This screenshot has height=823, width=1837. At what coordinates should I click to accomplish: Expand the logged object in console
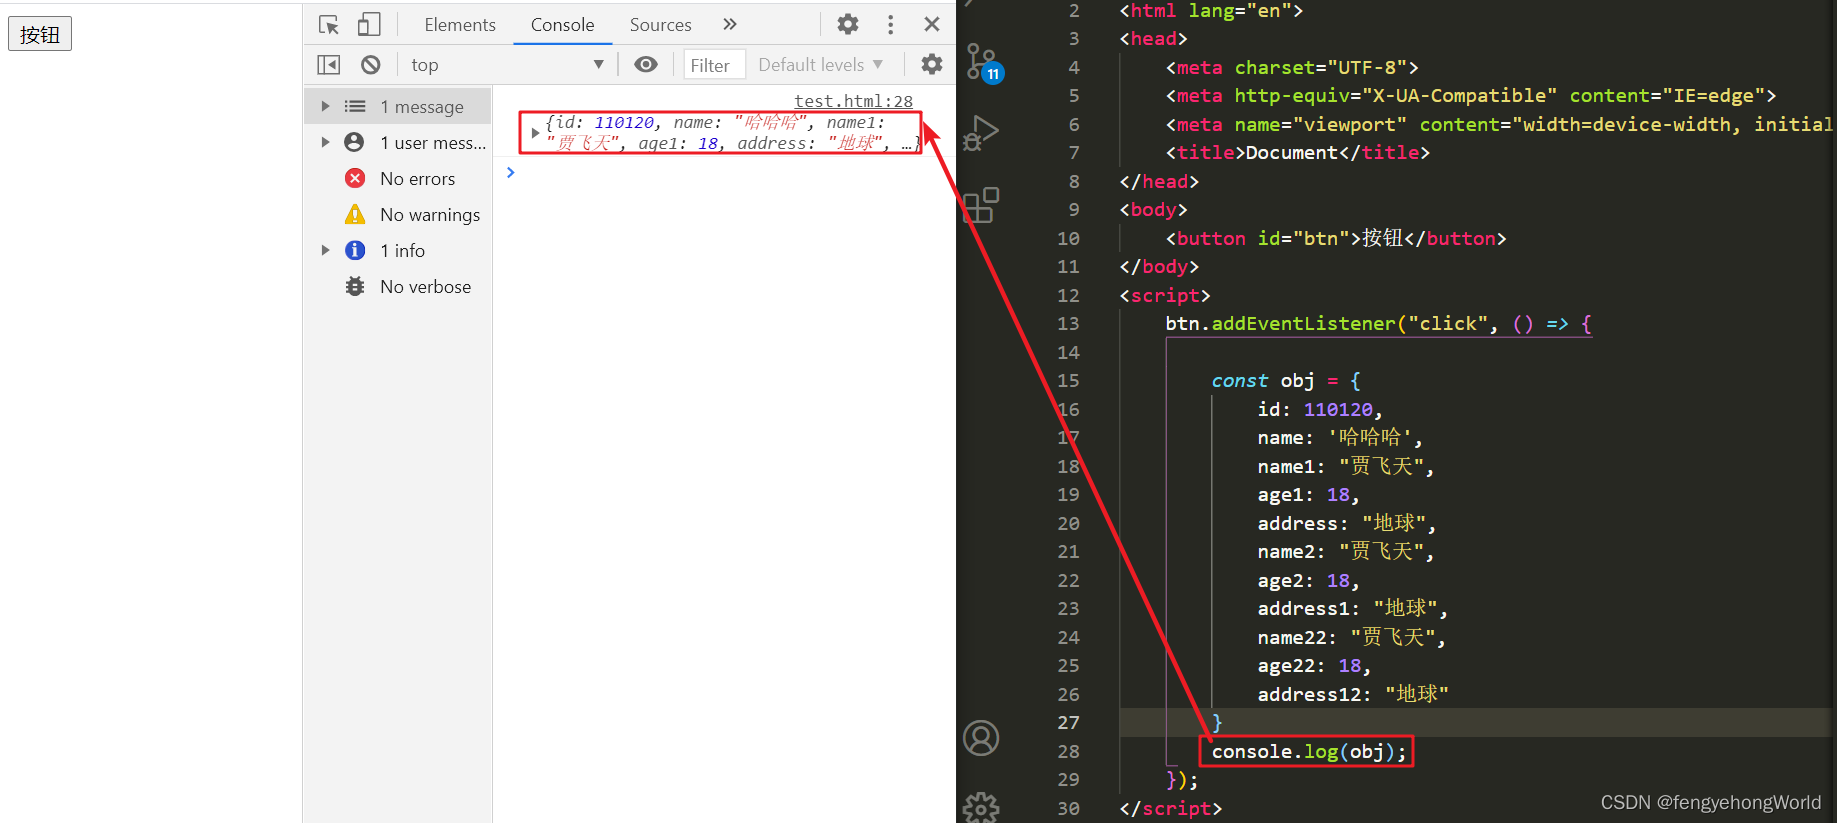[535, 132]
